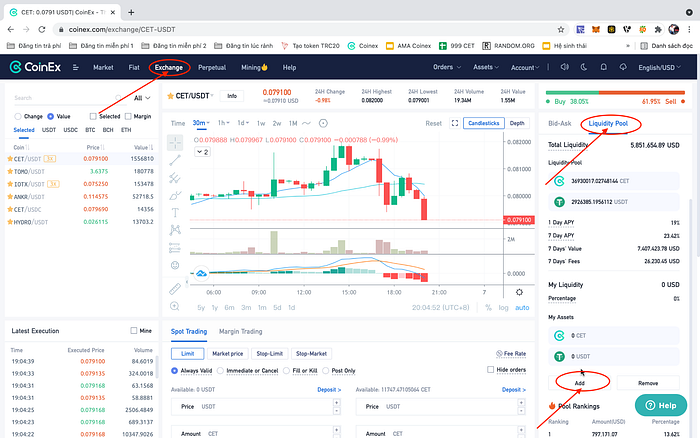The width and height of the screenshot is (700, 438).
Task: Open the Perpetual navigation item
Action: click(212, 67)
